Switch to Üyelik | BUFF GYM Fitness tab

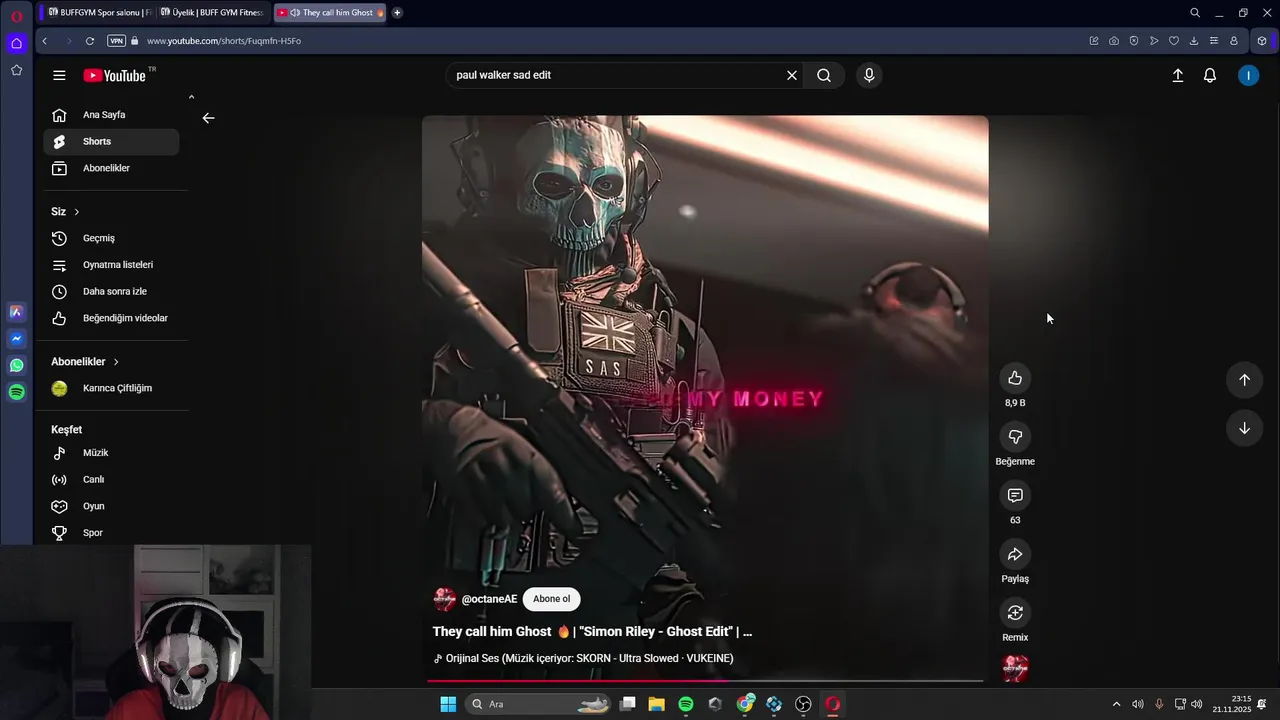(212, 13)
